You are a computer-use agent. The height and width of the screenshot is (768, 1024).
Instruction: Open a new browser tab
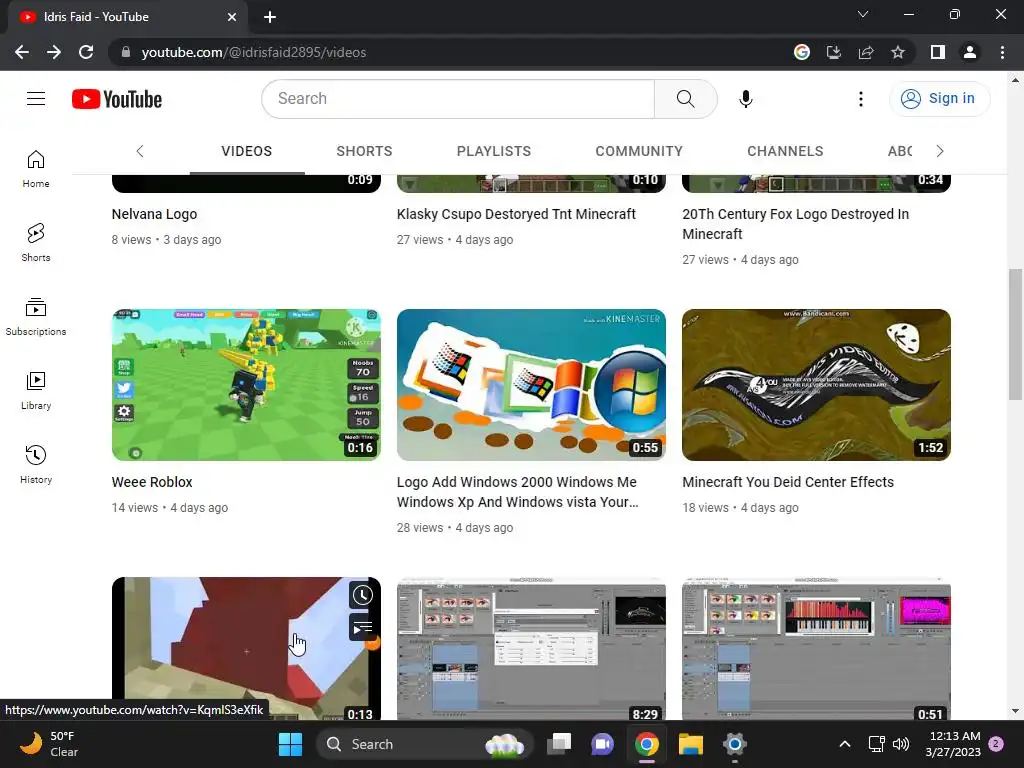(270, 17)
